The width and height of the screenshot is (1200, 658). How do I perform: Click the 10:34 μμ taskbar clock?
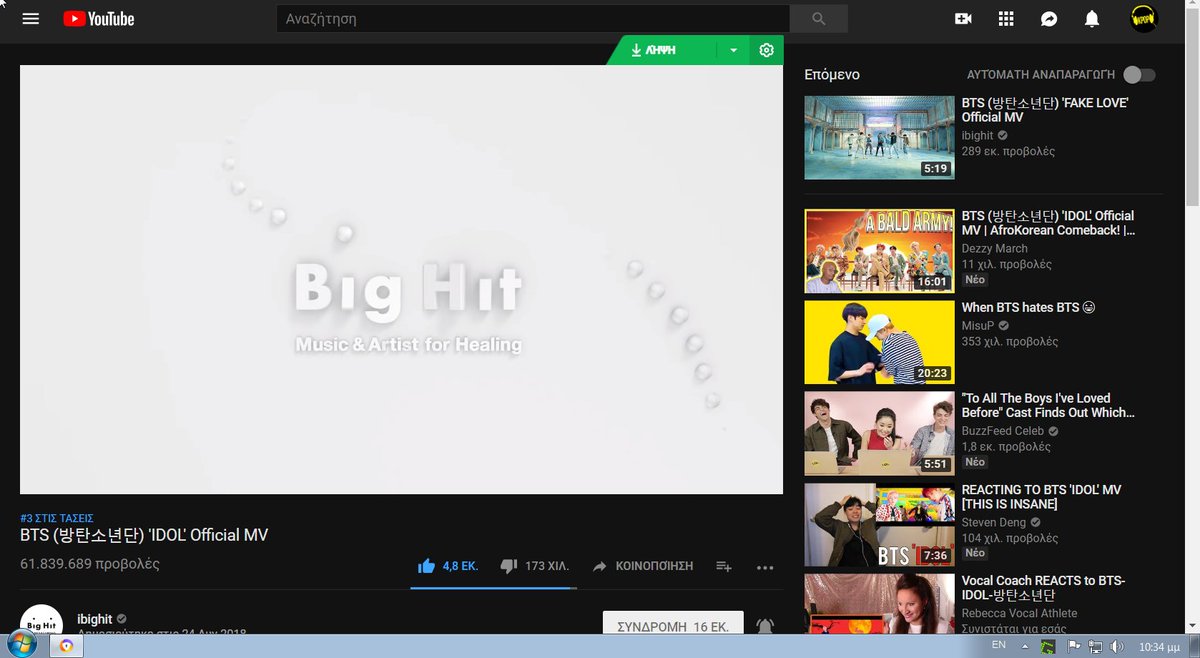click(1160, 646)
